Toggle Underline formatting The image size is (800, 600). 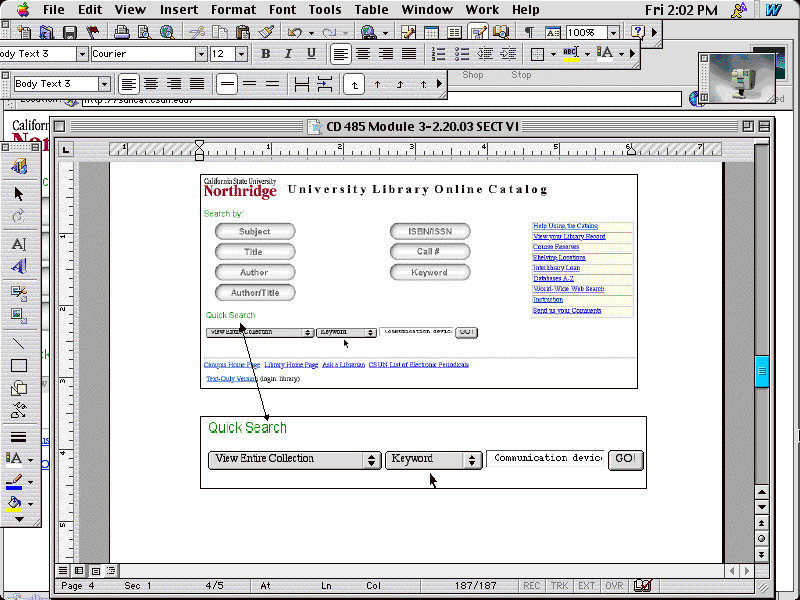(x=311, y=54)
